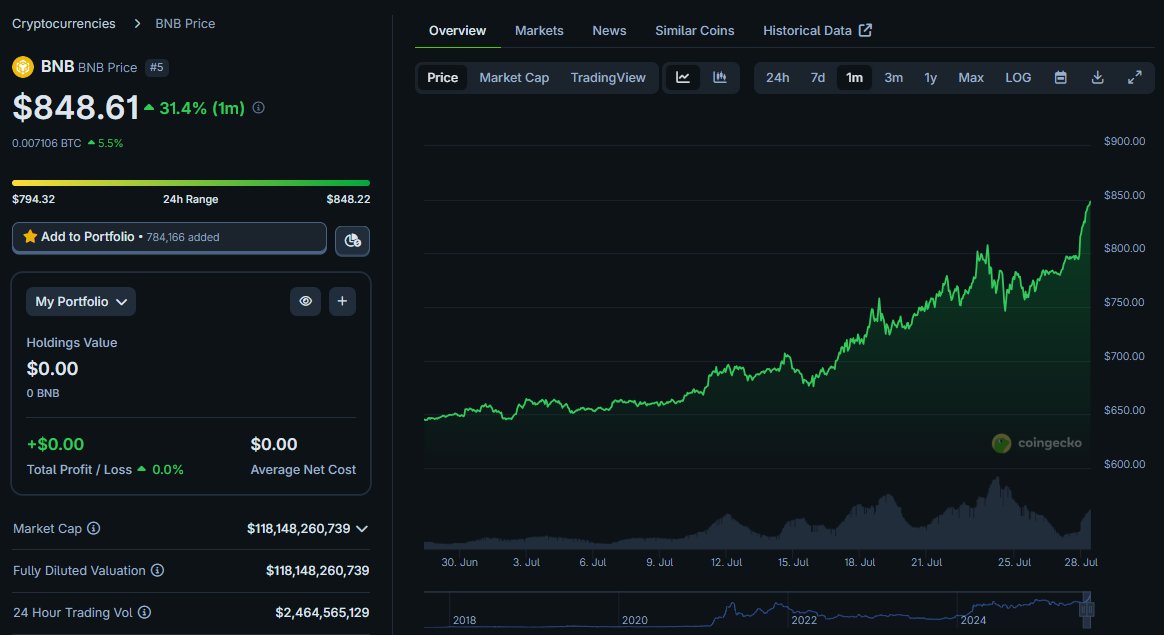Switch the chart to Market Cap

514,77
